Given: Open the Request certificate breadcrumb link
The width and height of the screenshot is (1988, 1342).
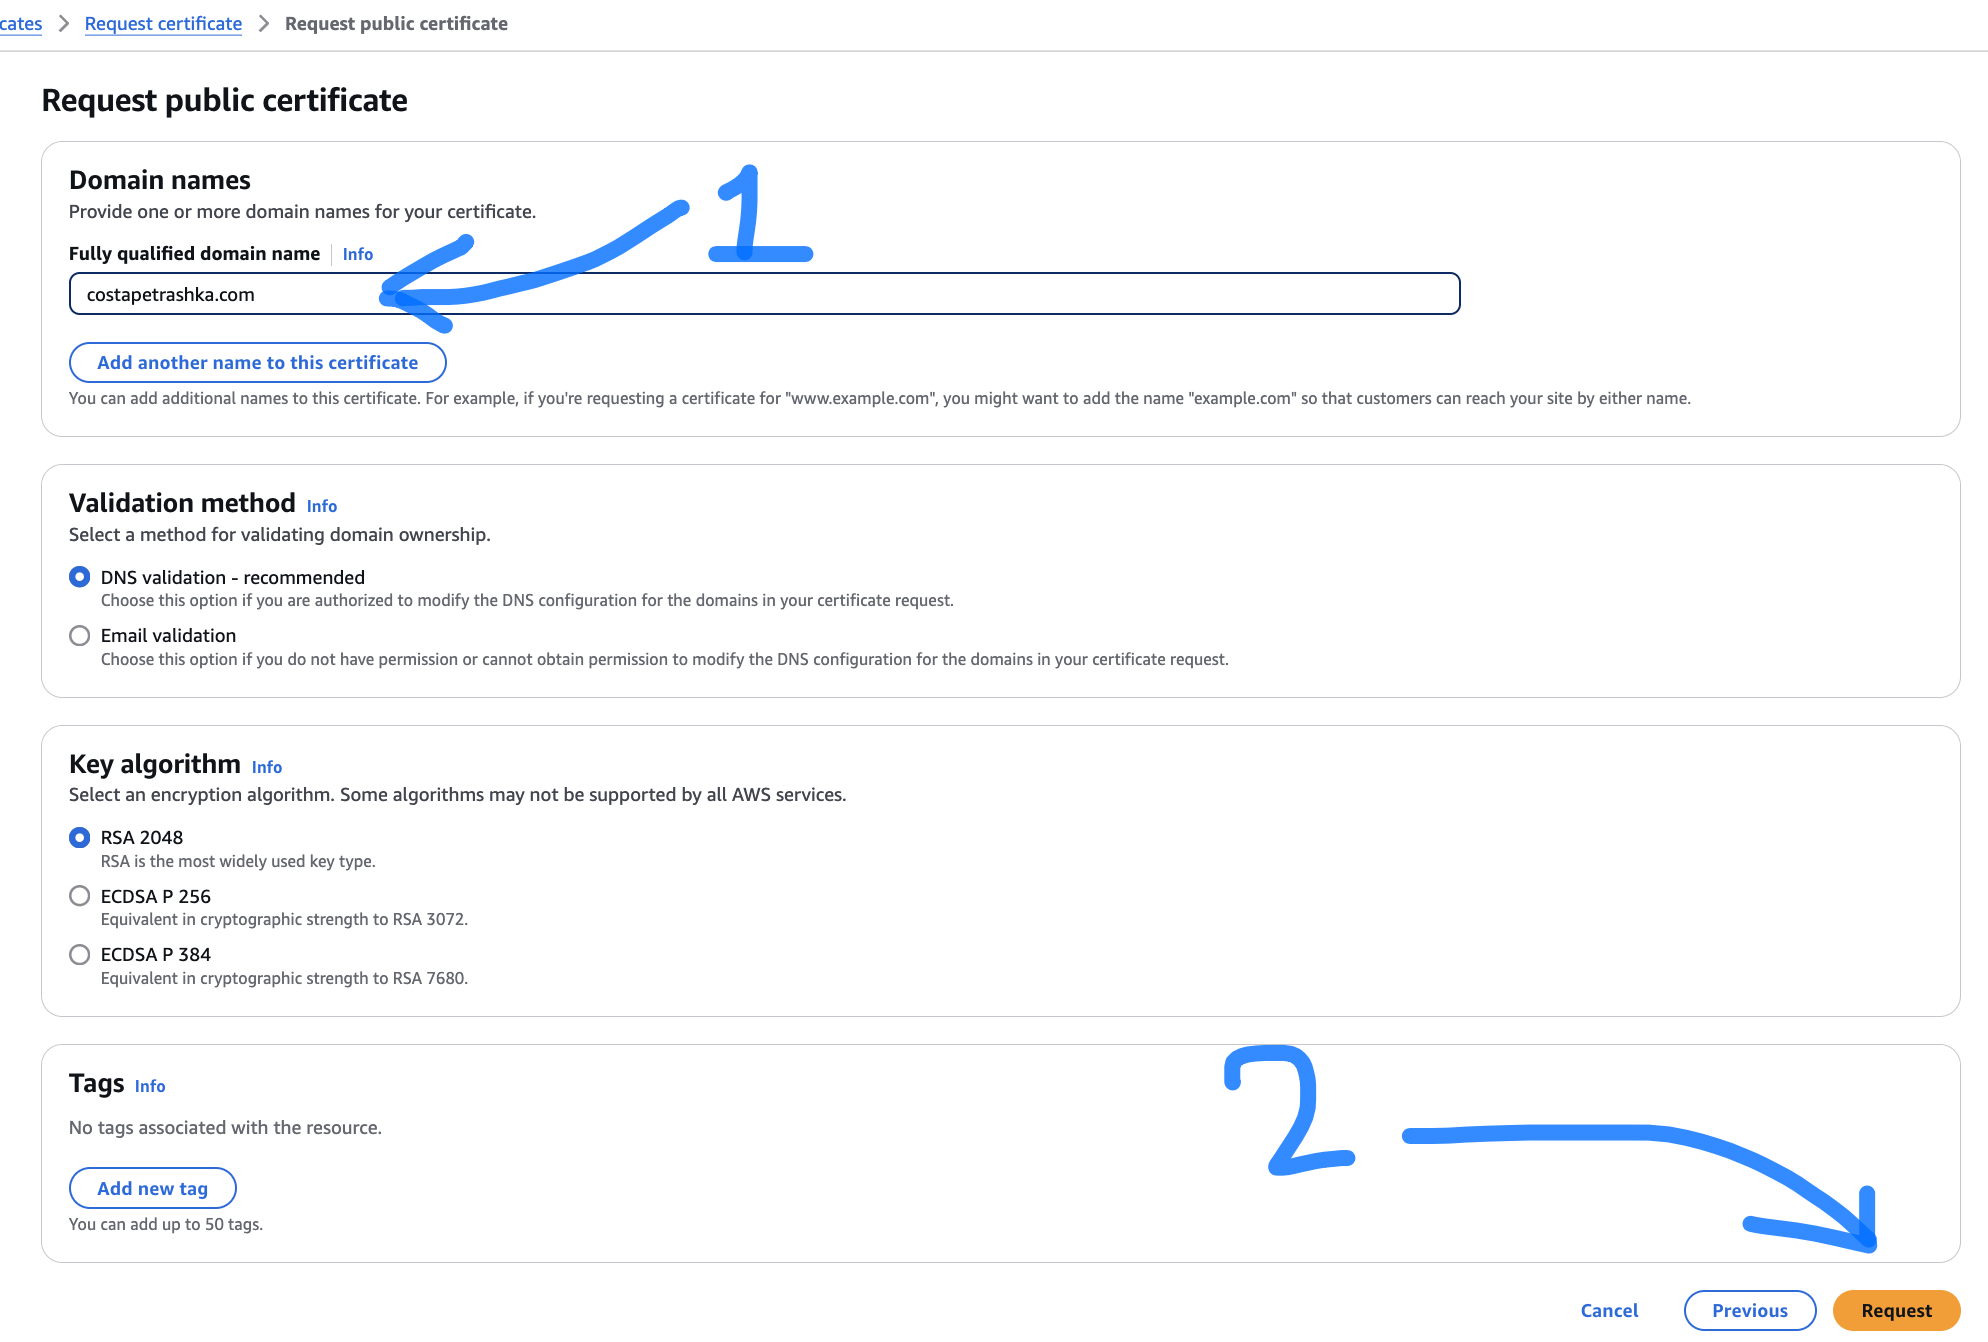Looking at the screenshot, I should click(163, 23).
